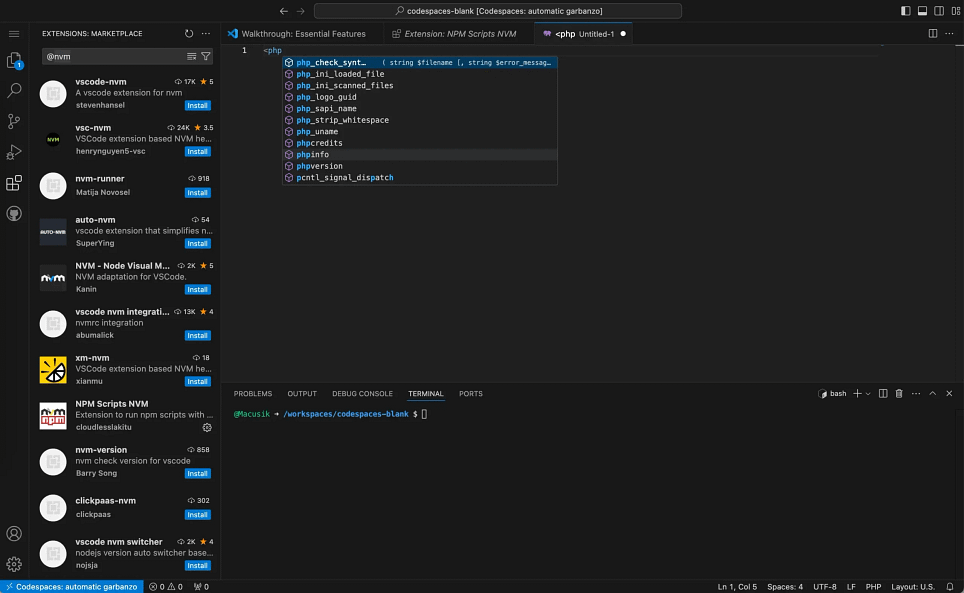Open the GitHub view in activity bar
The image size is (964, 593).
click(14, 213)
